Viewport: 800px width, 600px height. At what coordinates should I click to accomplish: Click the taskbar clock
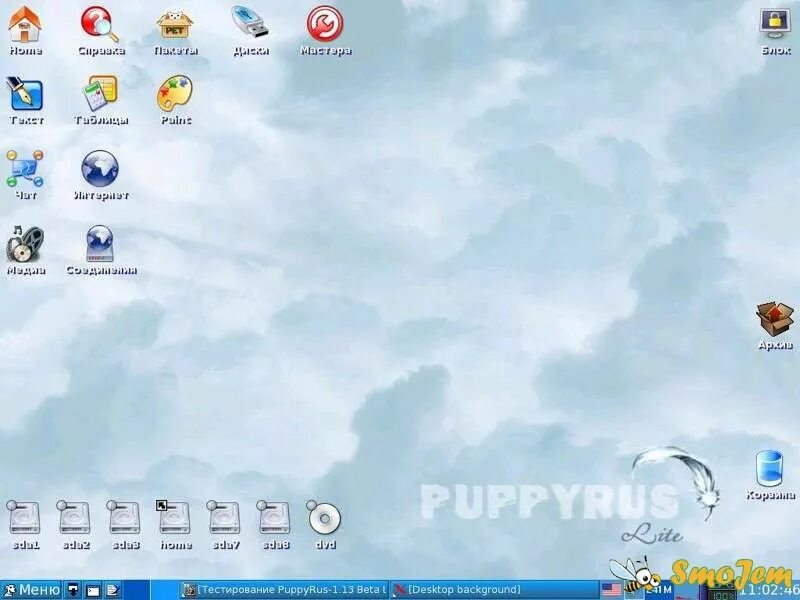click(x=769, y=592)
